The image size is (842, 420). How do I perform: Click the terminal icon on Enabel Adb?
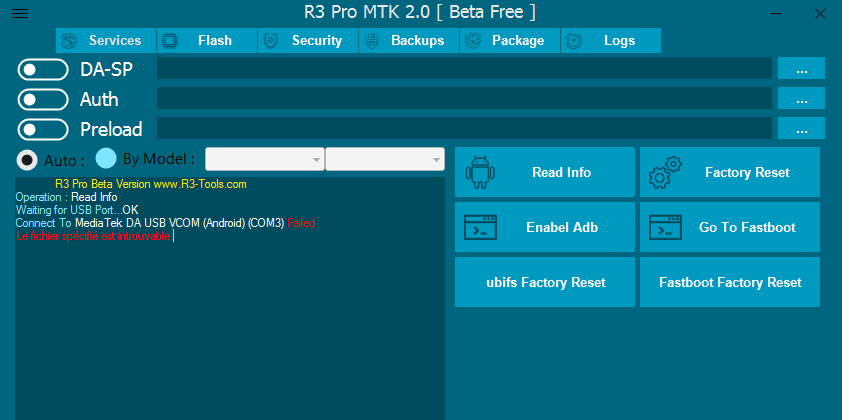[480, 227]
